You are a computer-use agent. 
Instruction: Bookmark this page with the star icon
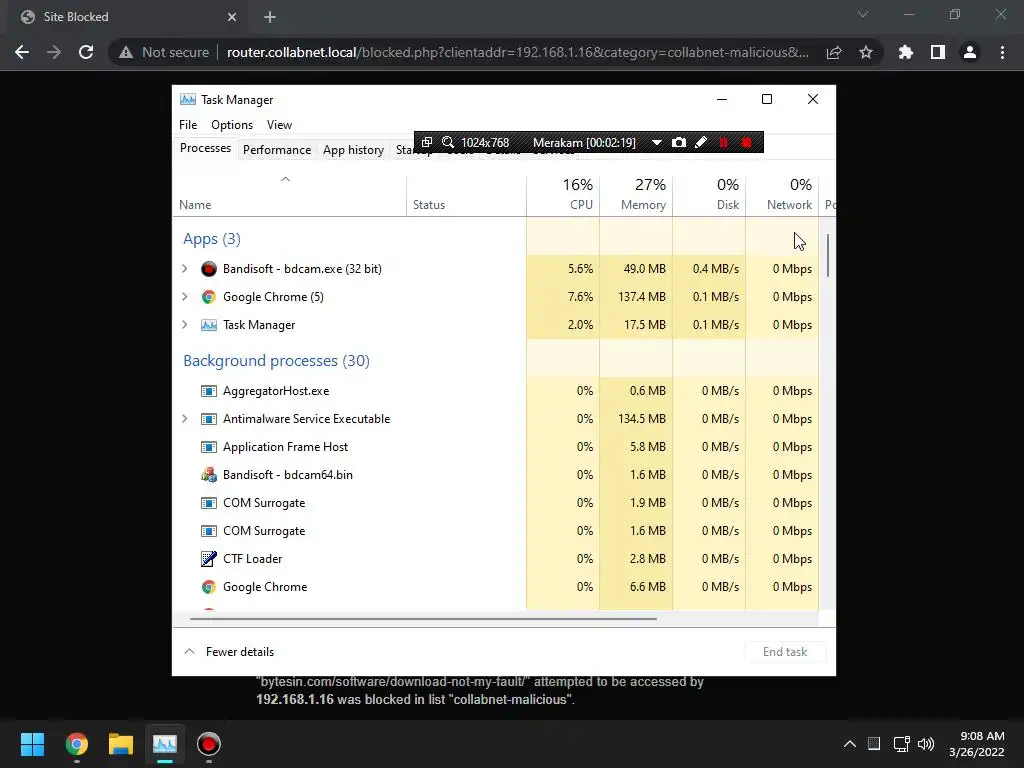click(866, 52)
